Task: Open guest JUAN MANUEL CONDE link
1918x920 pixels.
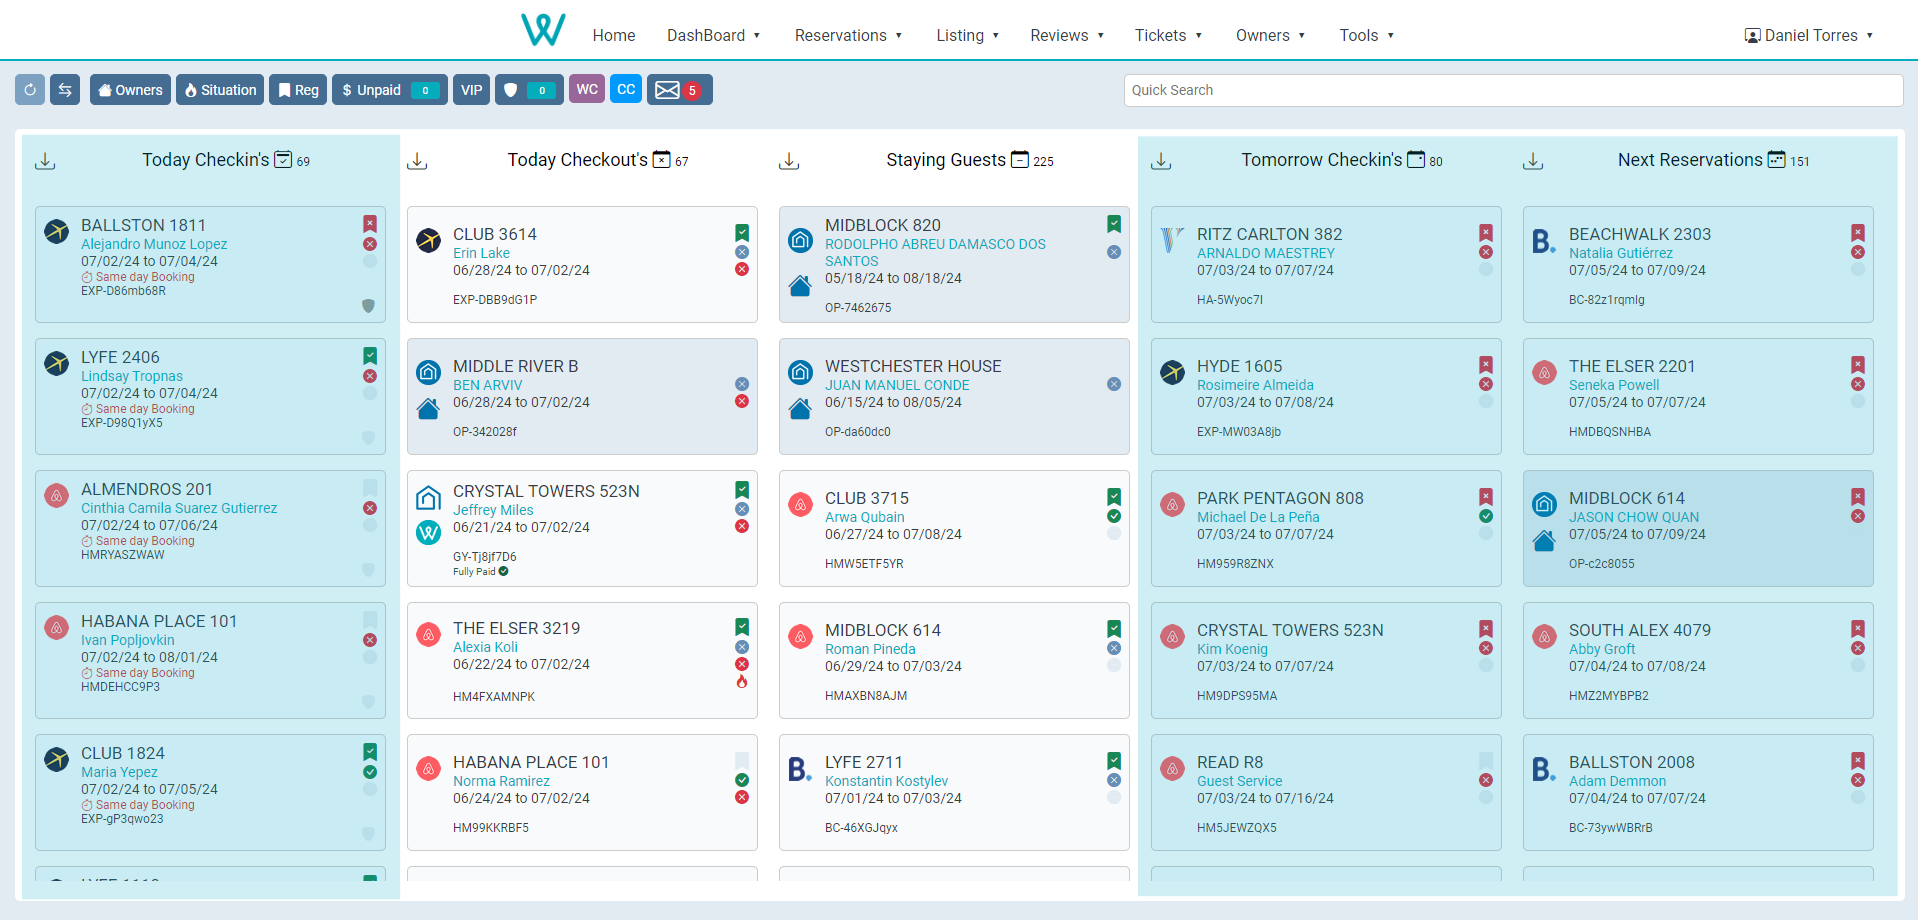Action: (897, 385)
